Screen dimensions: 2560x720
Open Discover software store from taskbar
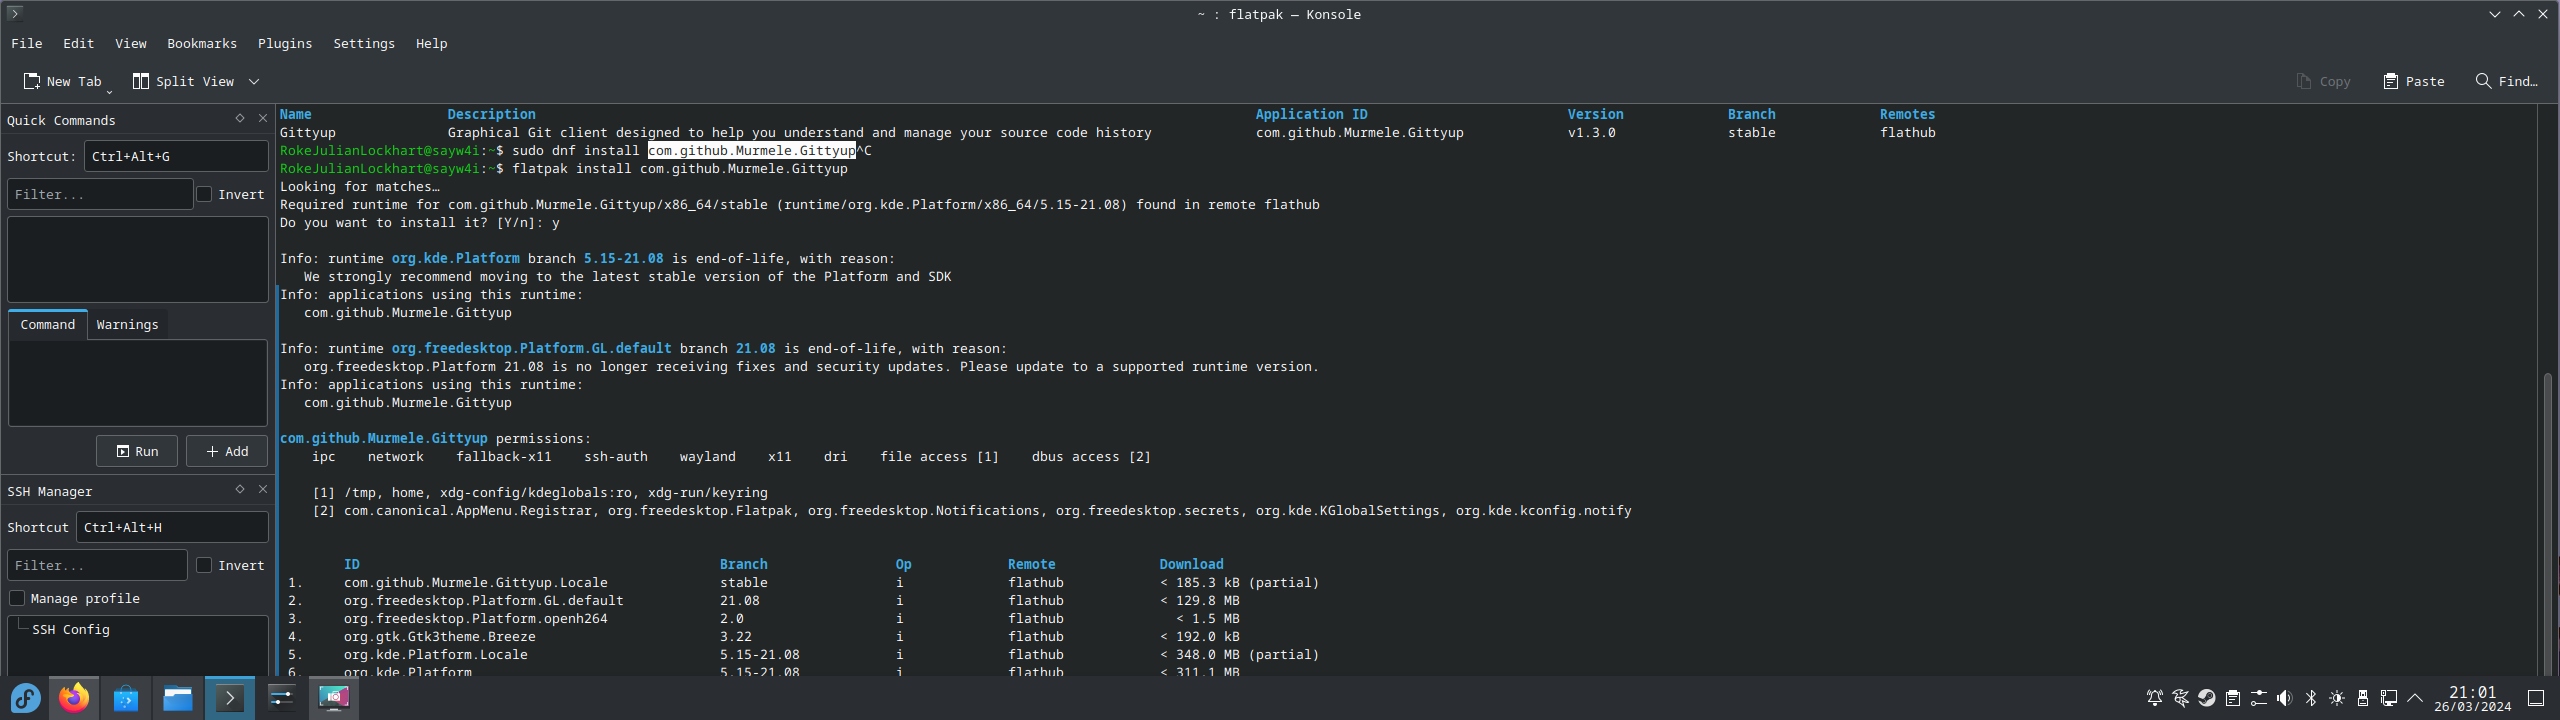point(126,698)
